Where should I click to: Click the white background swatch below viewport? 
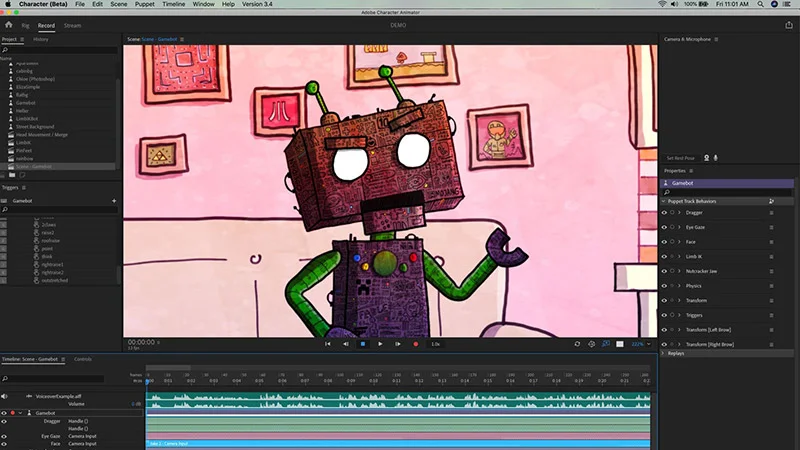click(619, 344)
